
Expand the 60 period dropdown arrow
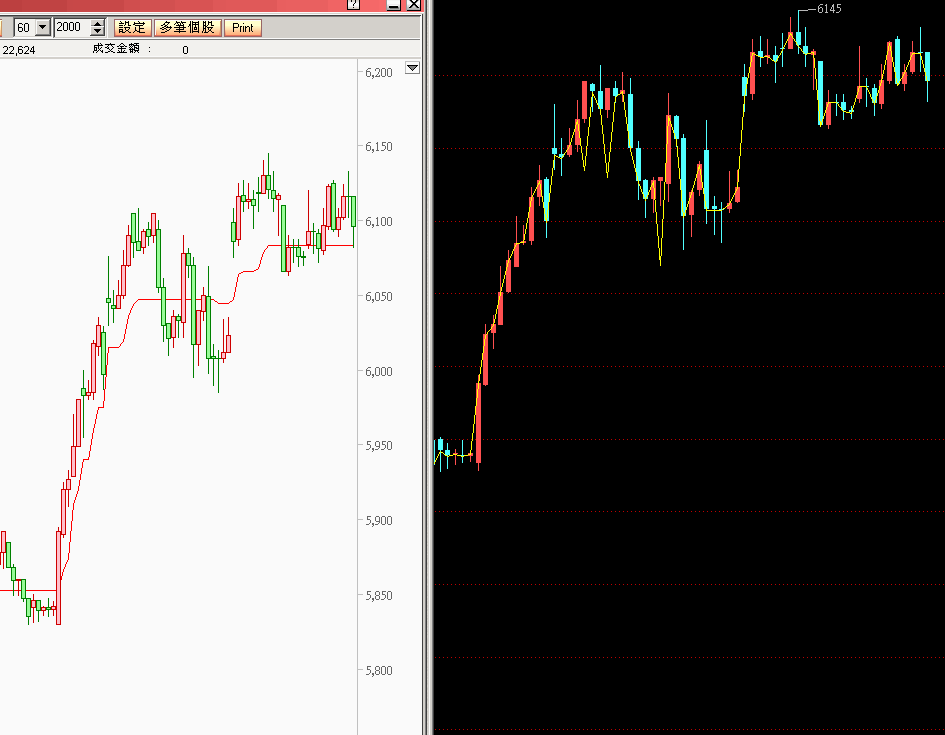[x=42, y=28]
